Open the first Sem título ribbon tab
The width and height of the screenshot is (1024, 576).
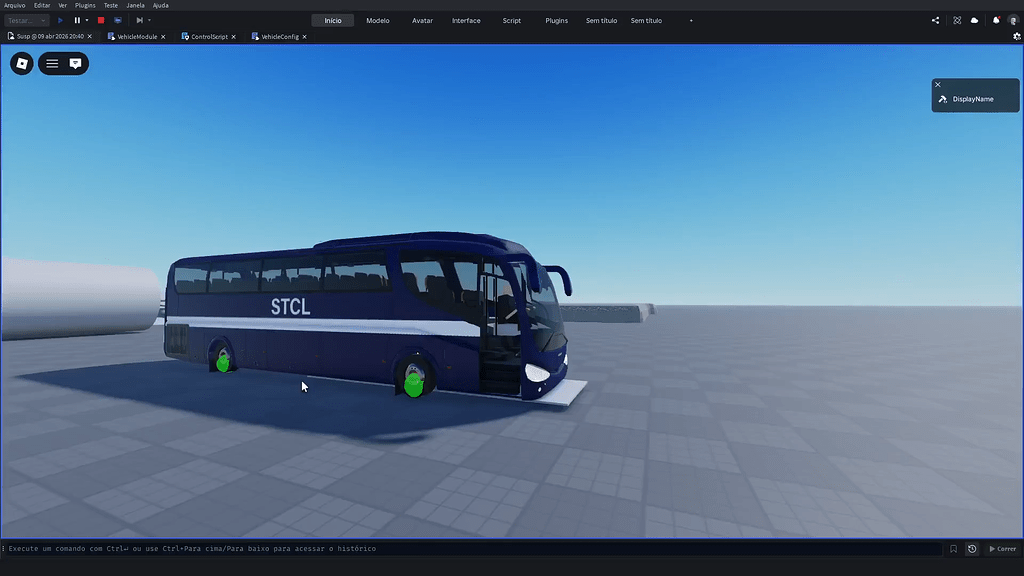[601, 20]
